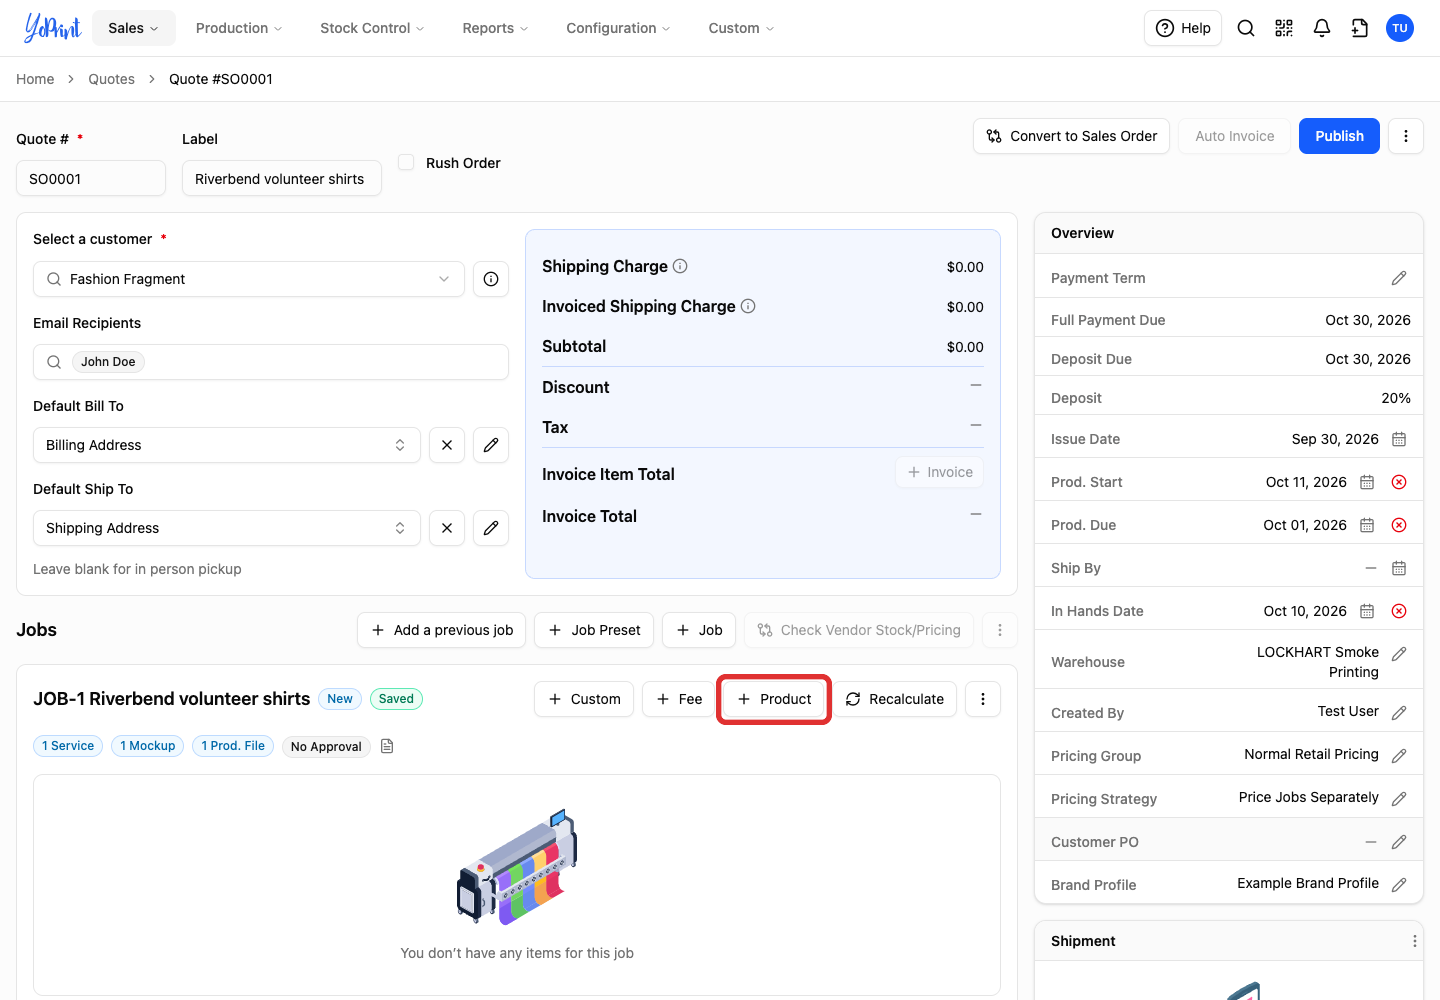1440x1000 pixels.
Task: Edit the Customer PO pencil icon
Action: pyautogui.click(x=1399, y=842)
